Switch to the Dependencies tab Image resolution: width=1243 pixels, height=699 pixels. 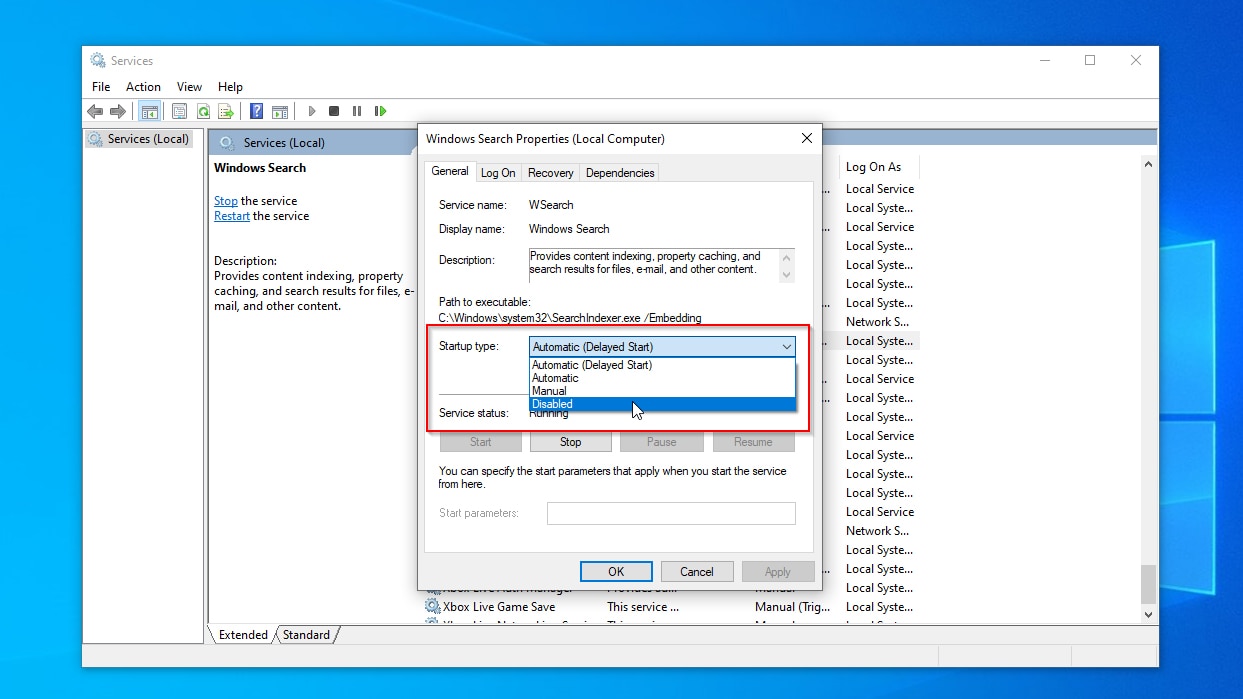(x=620, y=173)
